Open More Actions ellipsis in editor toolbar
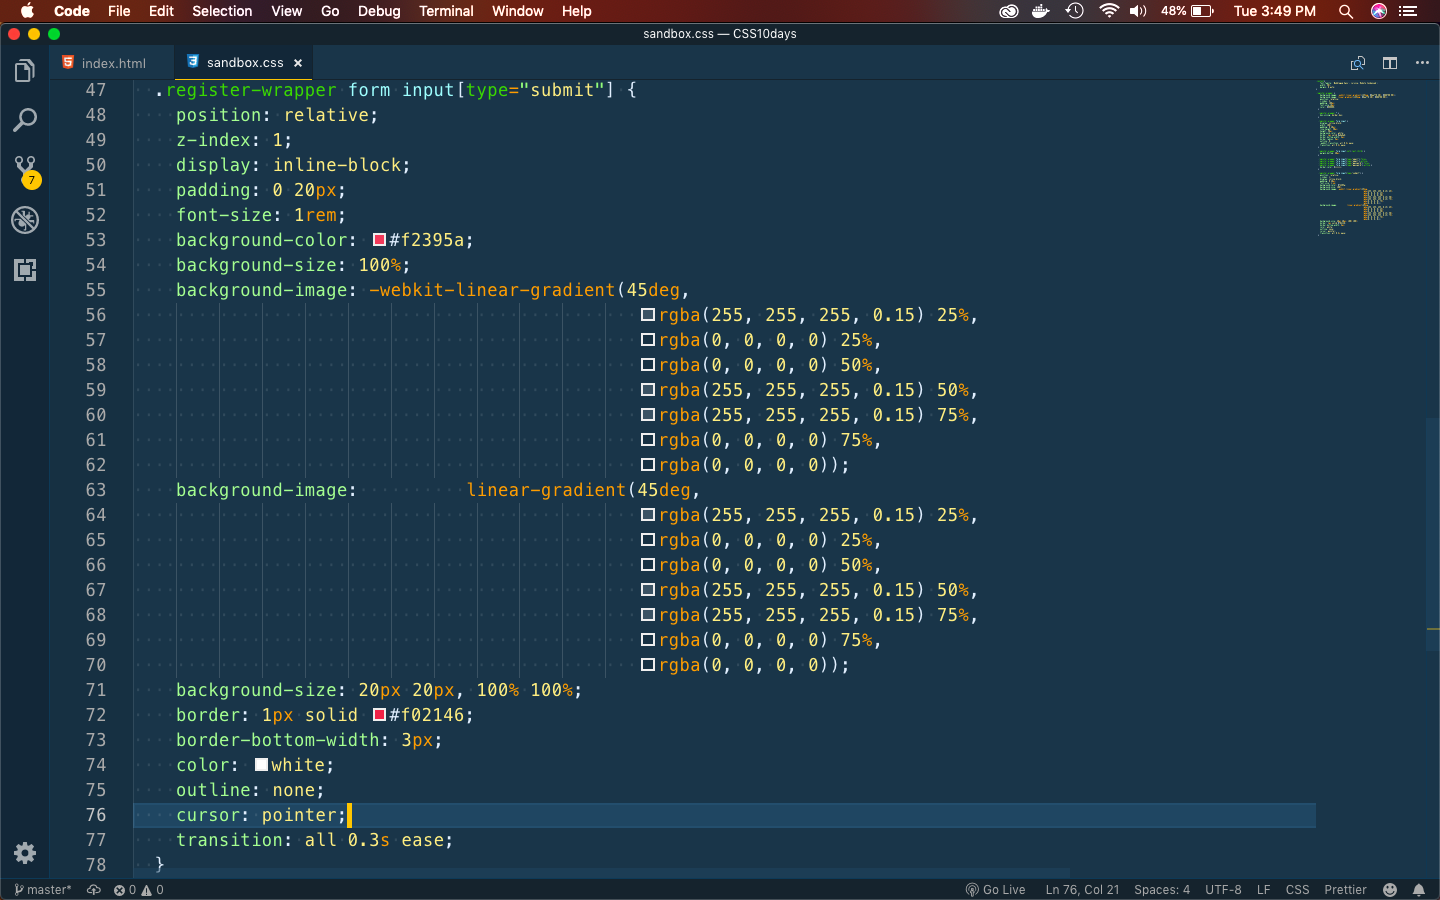The width and height of the screenshot is (1440, 900). pos(1422,63)
